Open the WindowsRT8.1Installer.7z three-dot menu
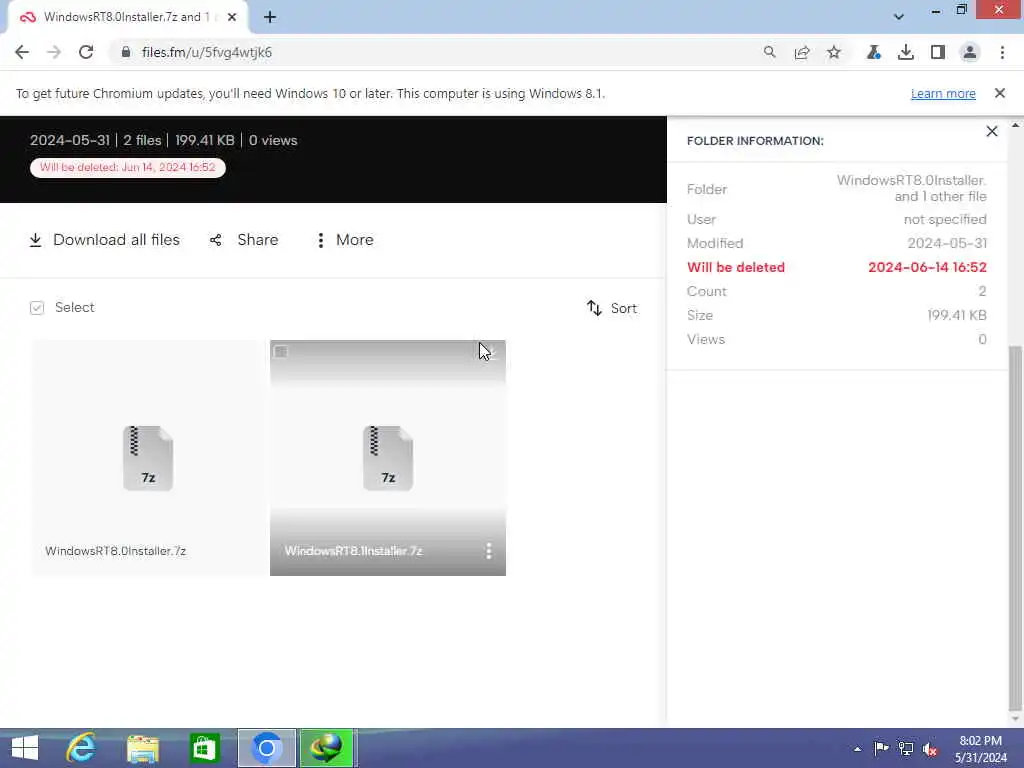The height and width of the screenshot is (768, 1024). click(488, 551)
